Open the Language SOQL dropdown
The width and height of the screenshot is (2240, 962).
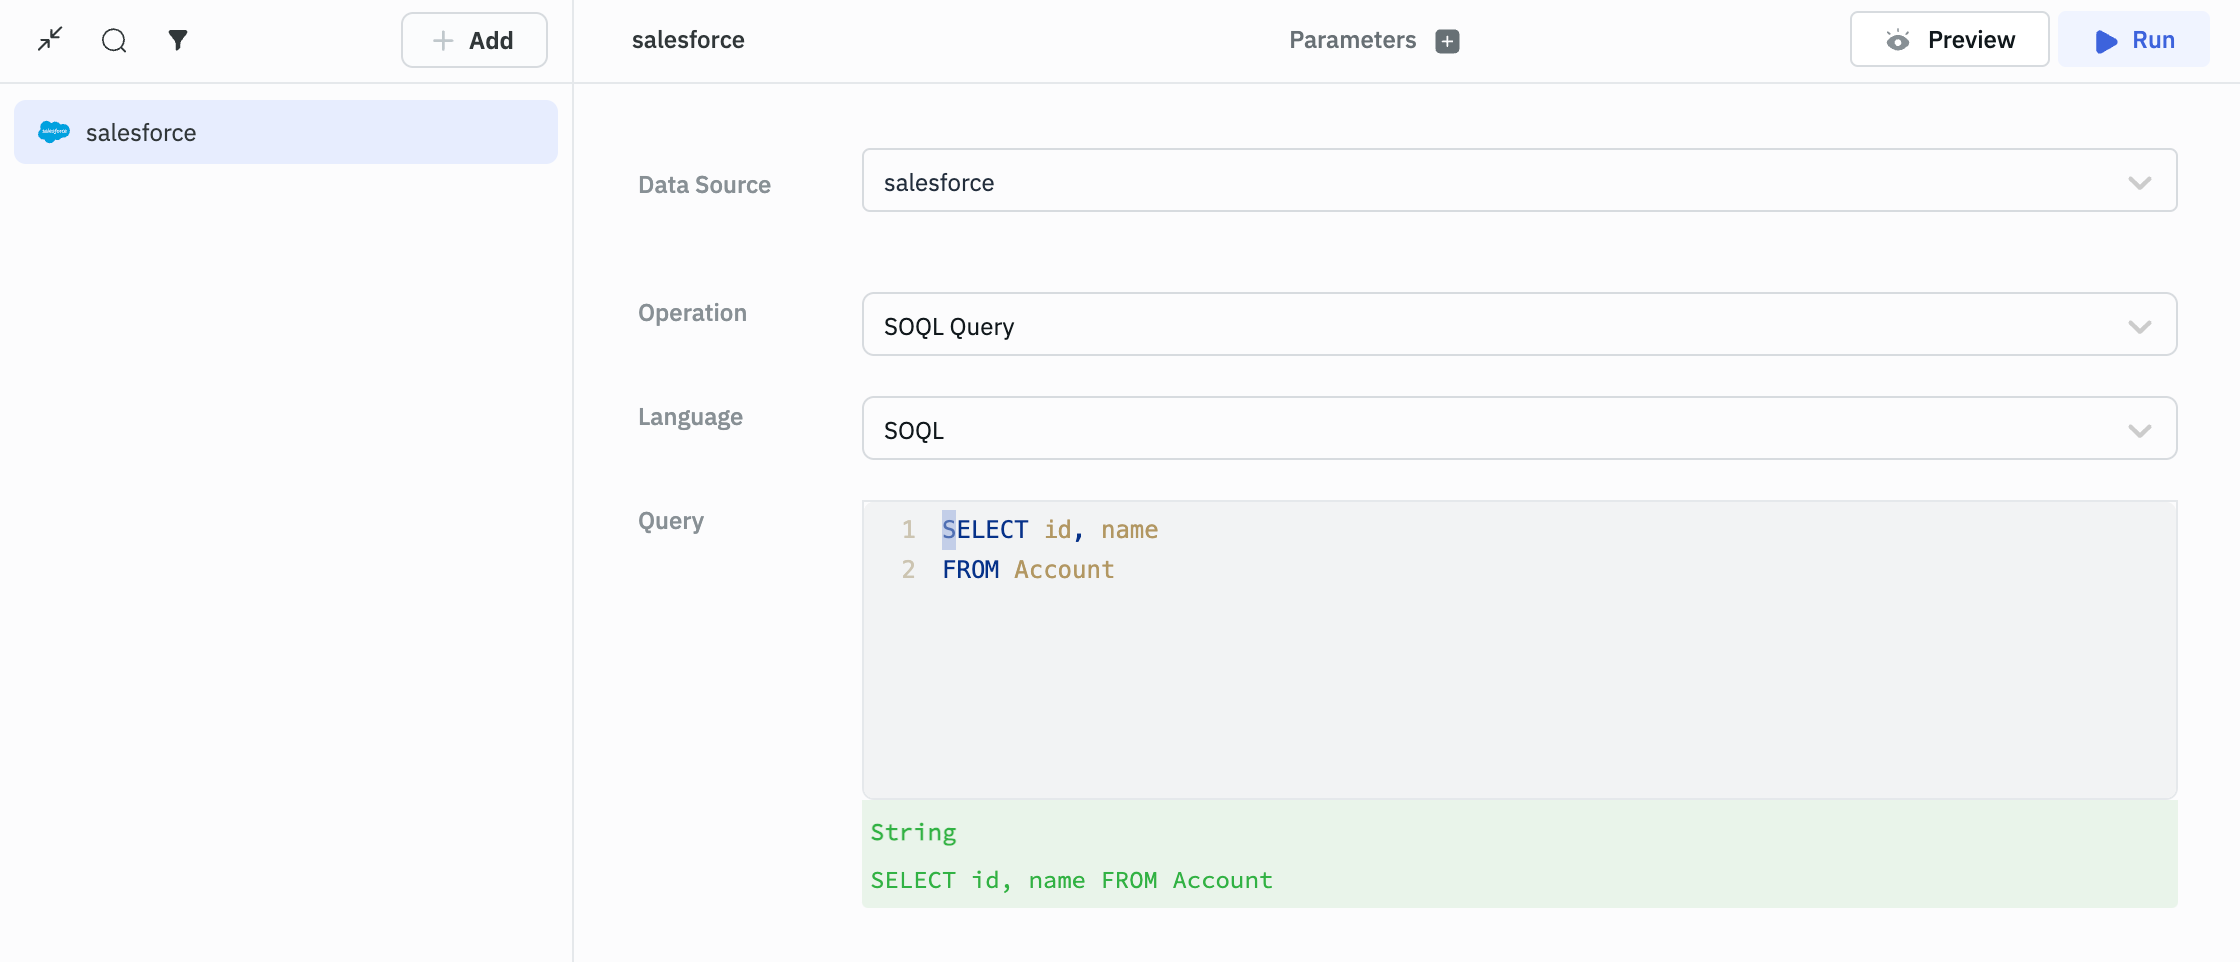(x=1519, y=429)
